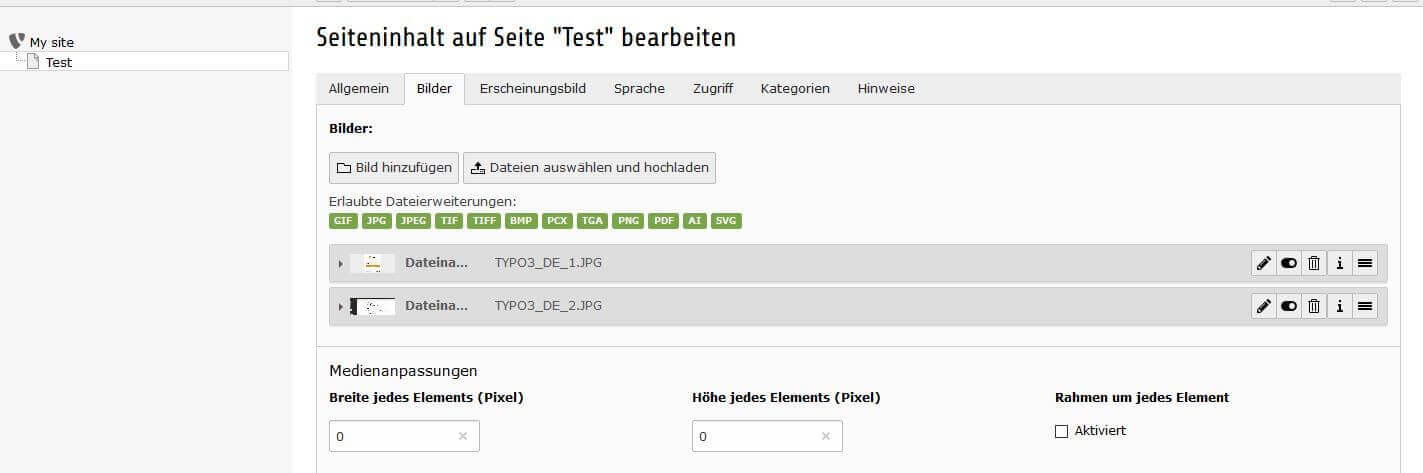Viewport: 1423px width, 473px height.
Task: Edit metadata of TYPO3_DE_1.JPG via pencil icon
Action: [x=1264, y=263]
